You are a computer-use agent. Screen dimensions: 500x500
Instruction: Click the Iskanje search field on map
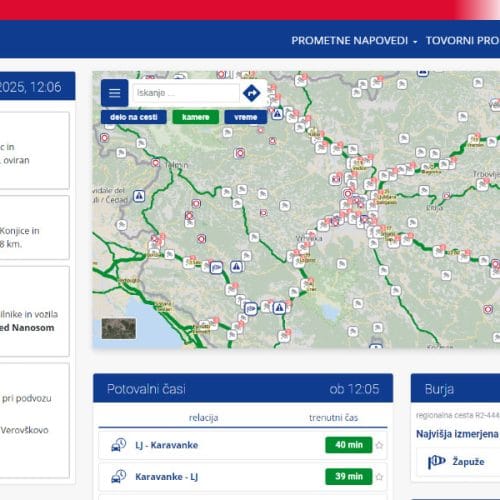point(186,93)
